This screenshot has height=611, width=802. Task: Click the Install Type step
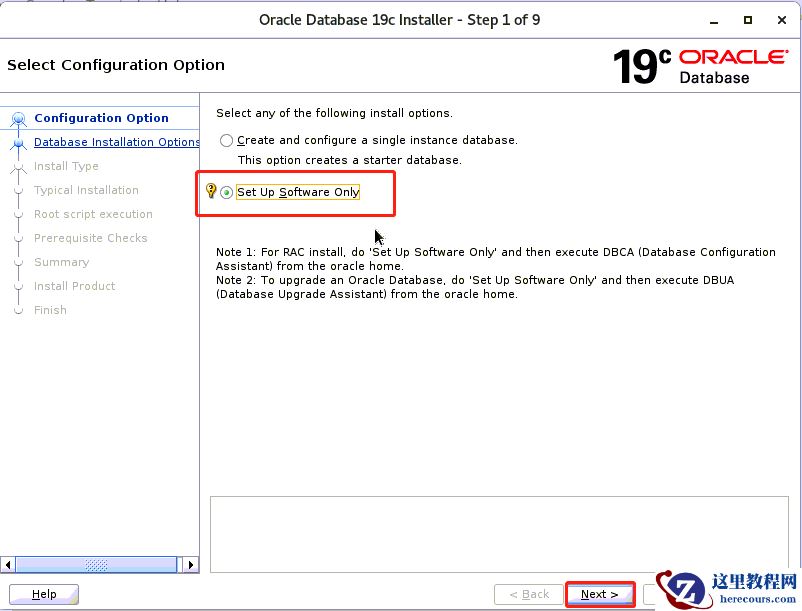(66, 166)
